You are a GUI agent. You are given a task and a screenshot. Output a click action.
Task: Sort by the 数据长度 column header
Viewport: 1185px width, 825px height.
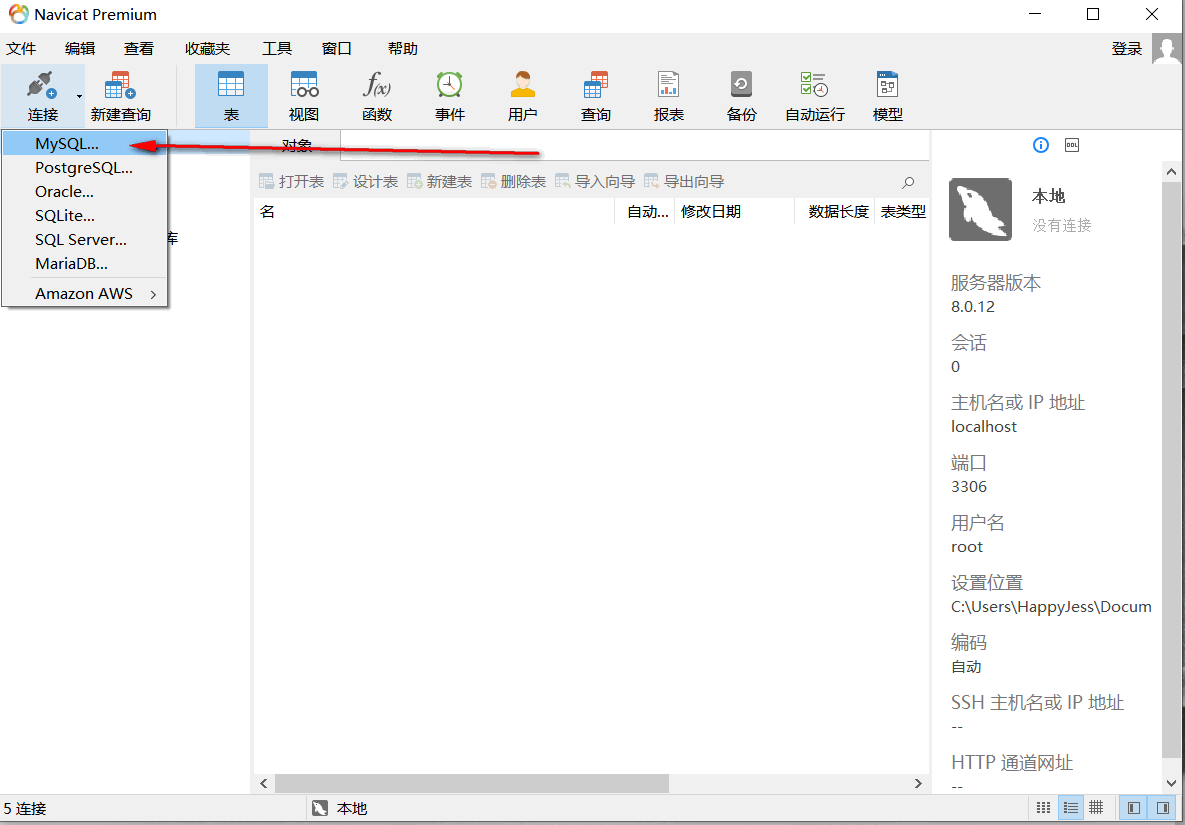(834, 212)
